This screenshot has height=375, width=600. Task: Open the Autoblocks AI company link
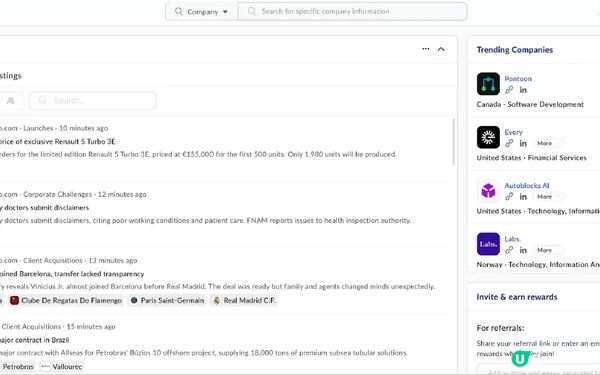pyautogui.click(x=527, y=186)
